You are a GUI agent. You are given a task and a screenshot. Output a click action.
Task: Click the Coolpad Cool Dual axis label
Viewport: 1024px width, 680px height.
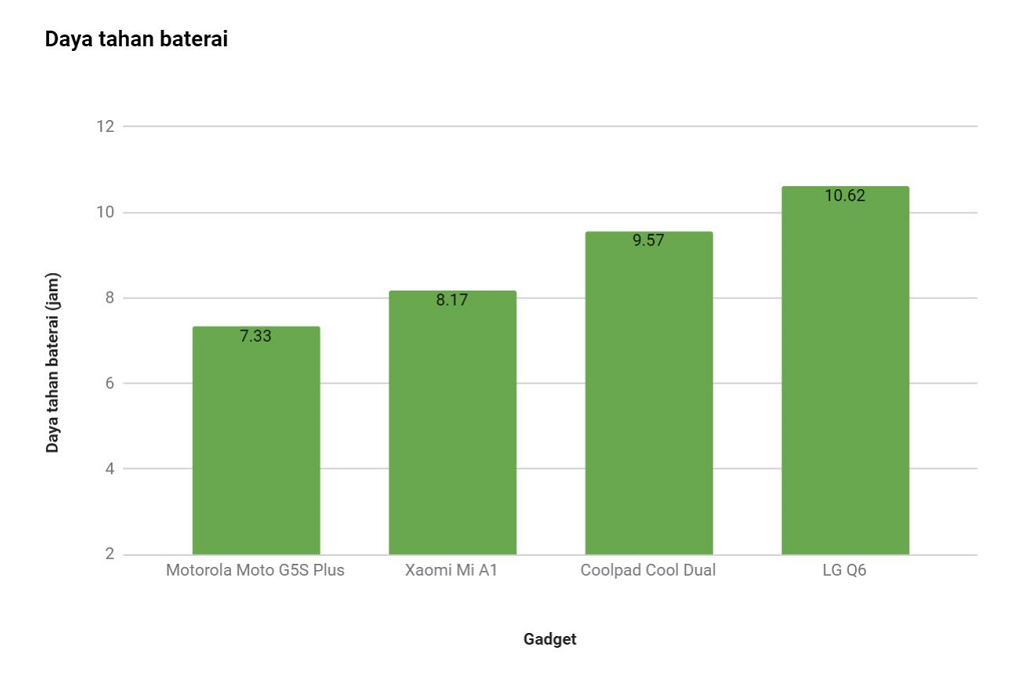[x=648, y=571]
